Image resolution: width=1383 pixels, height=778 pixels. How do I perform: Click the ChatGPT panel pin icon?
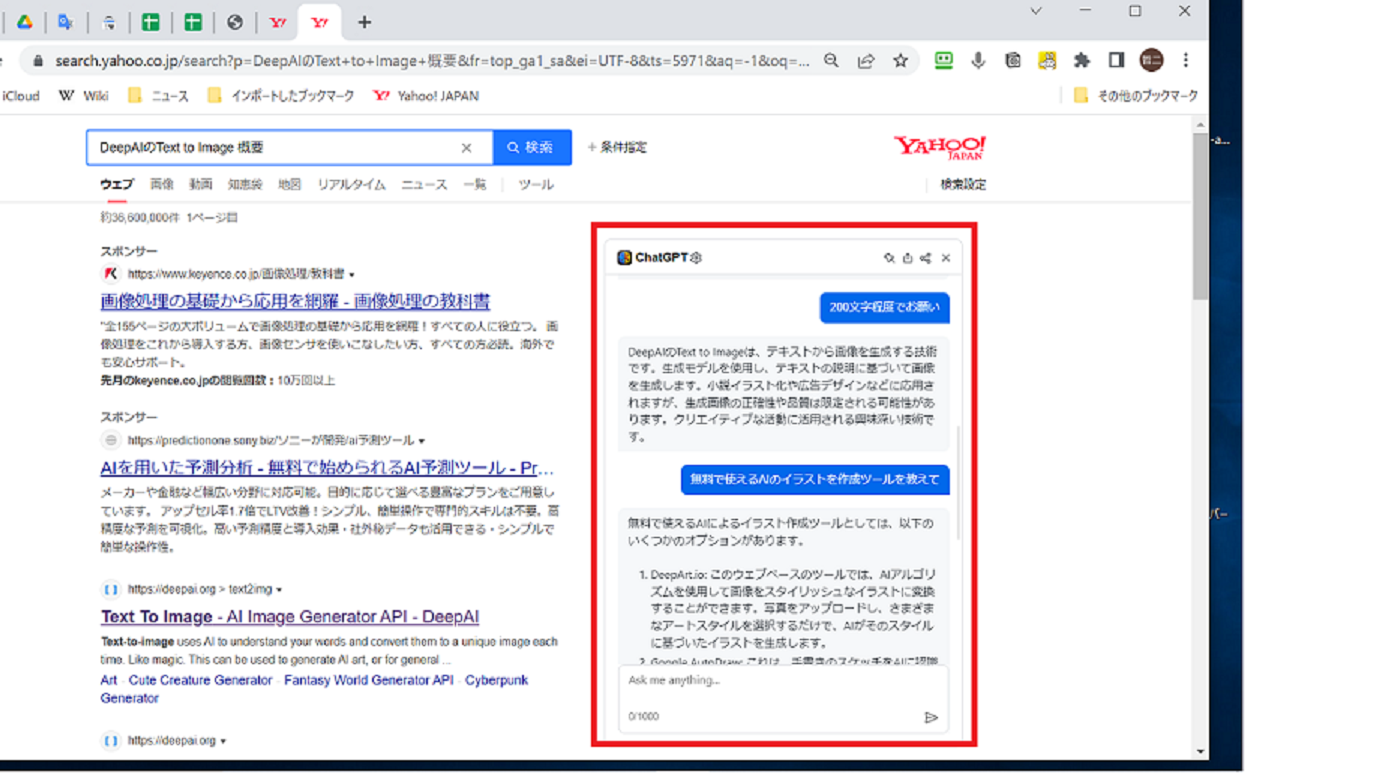tap(889, 258)
